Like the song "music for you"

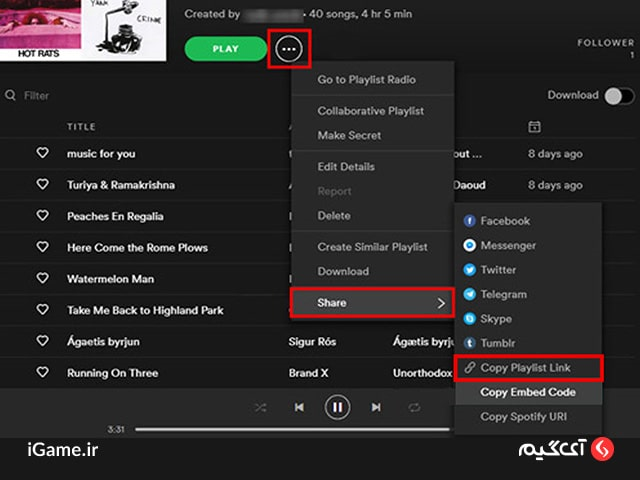(42, 153)
